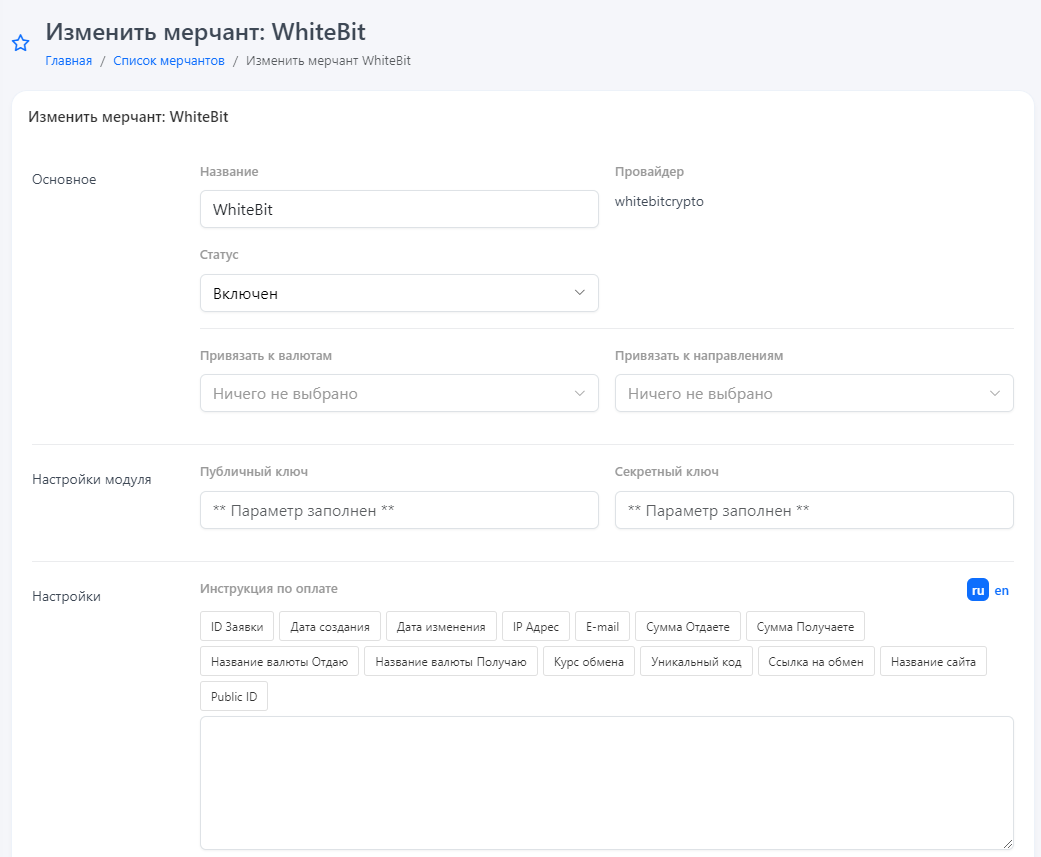
Task: Focus the Публичный ключ field
Action: click(399, 510)
